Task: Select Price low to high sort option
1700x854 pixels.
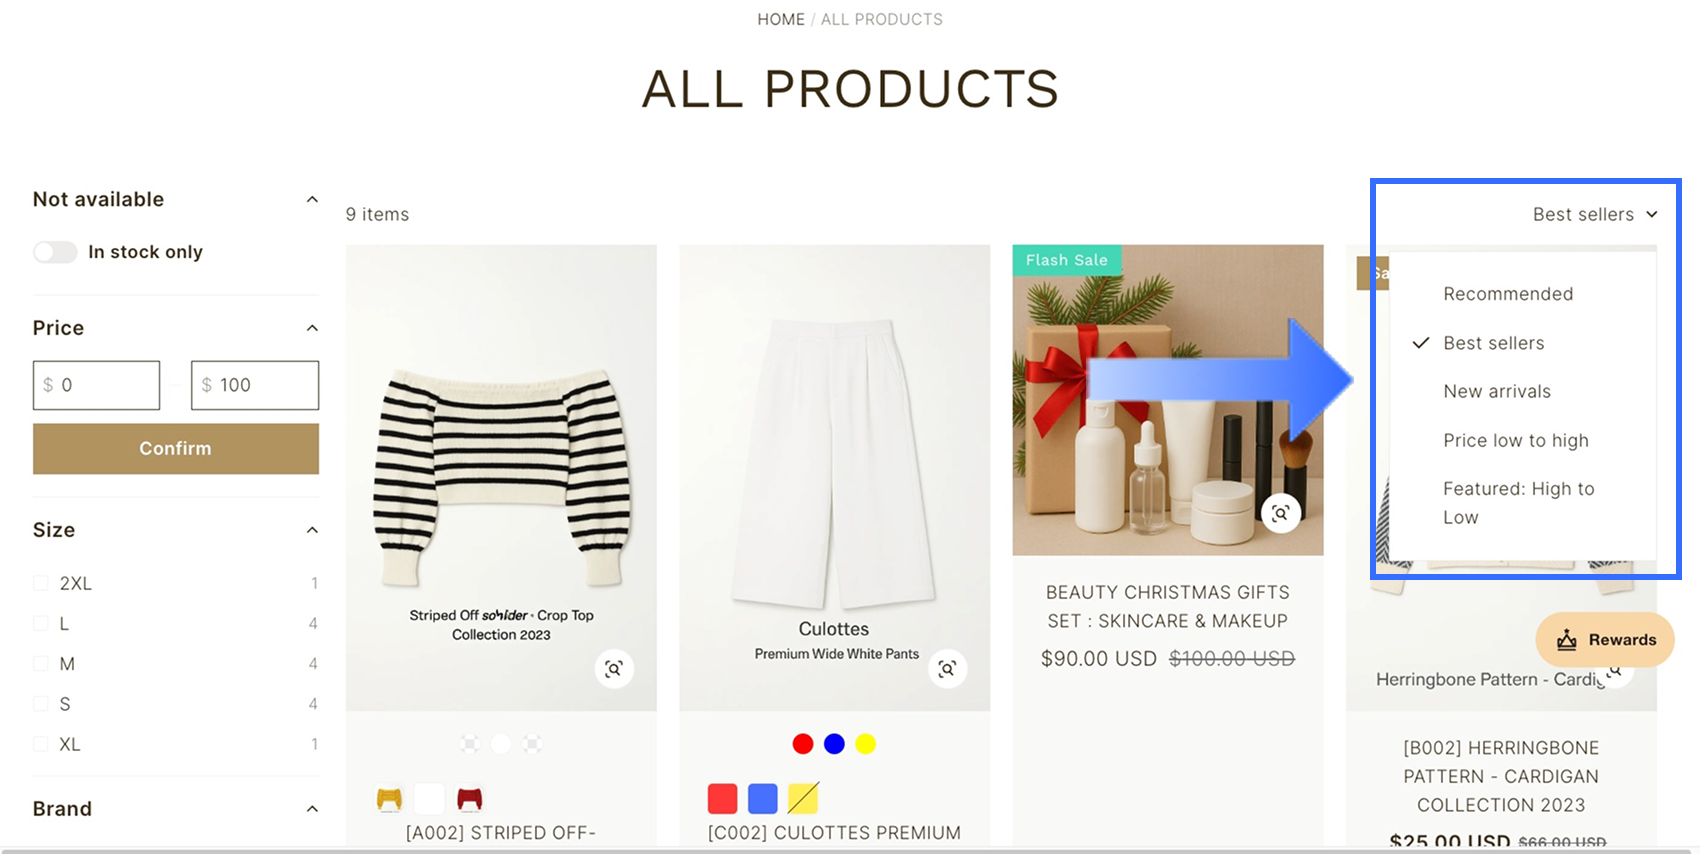Action: coord(1516,440)
